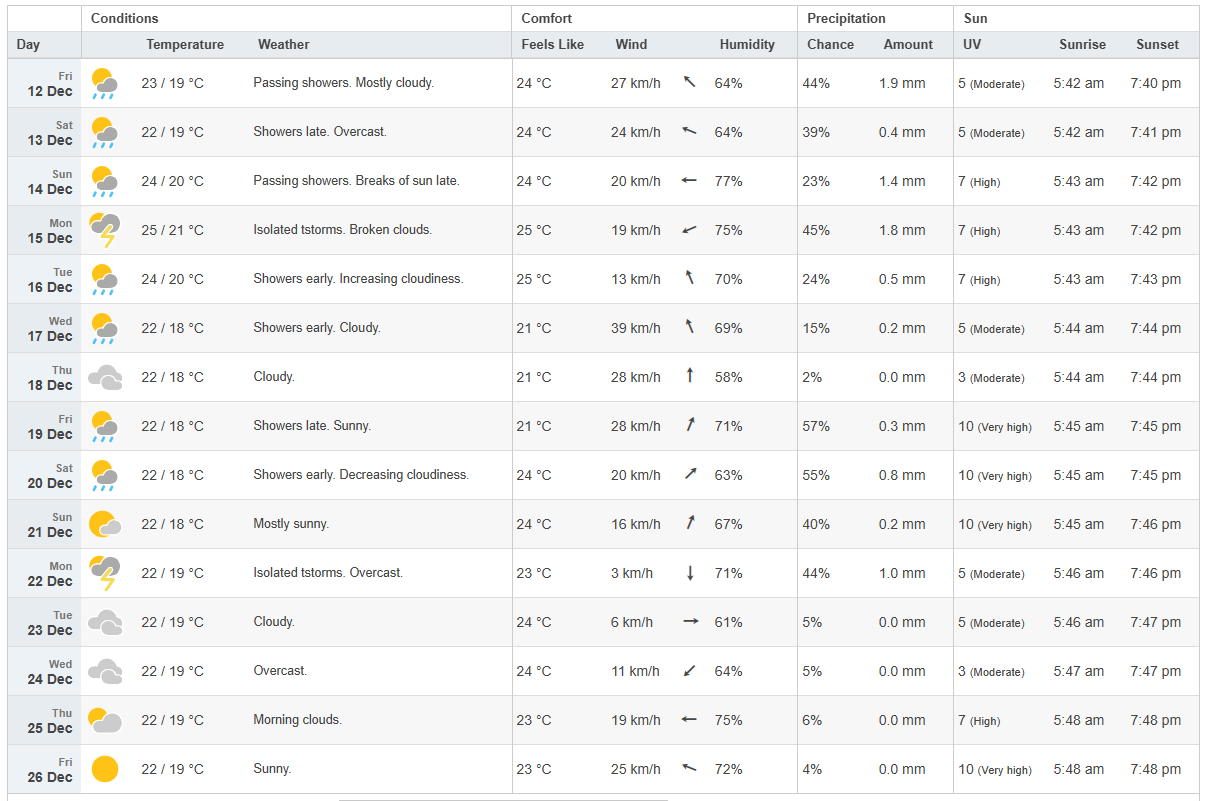Click the Feels Like column header
The image size is (1208, 801).
tap(552, 45)
